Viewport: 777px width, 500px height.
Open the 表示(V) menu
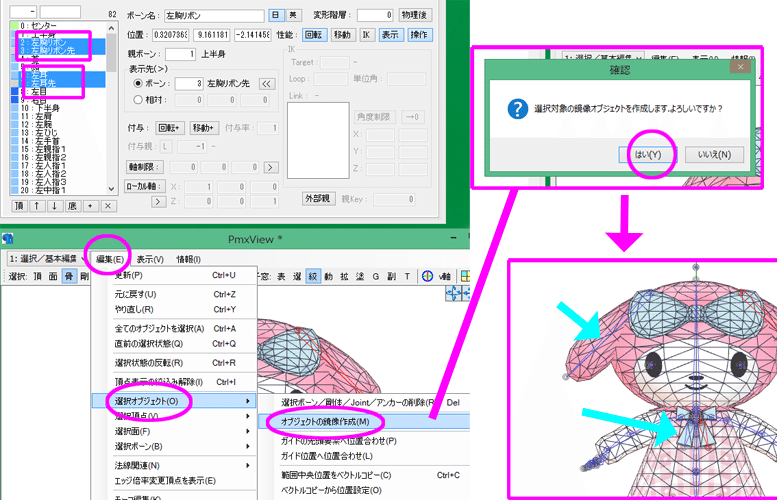point(150,259)
